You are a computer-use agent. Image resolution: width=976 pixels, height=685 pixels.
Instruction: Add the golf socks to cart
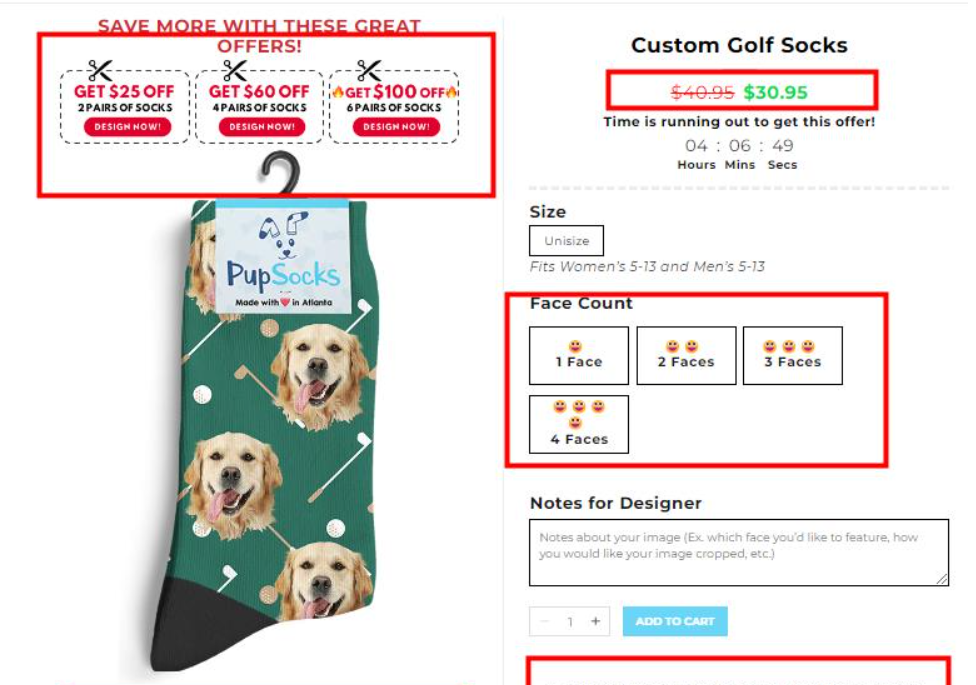pos(675,622)
